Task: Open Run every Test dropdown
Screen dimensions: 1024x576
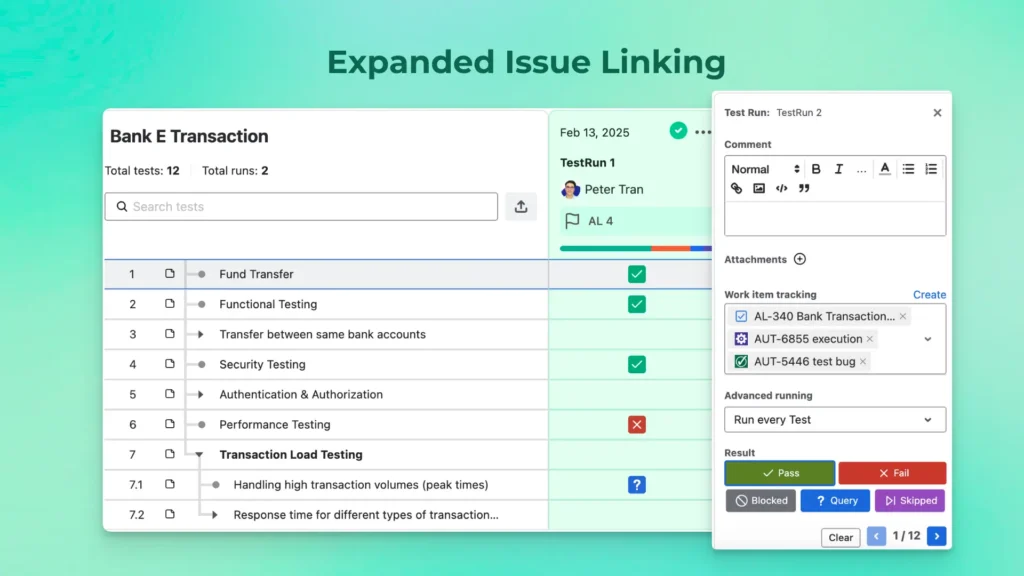Action: 835,420
